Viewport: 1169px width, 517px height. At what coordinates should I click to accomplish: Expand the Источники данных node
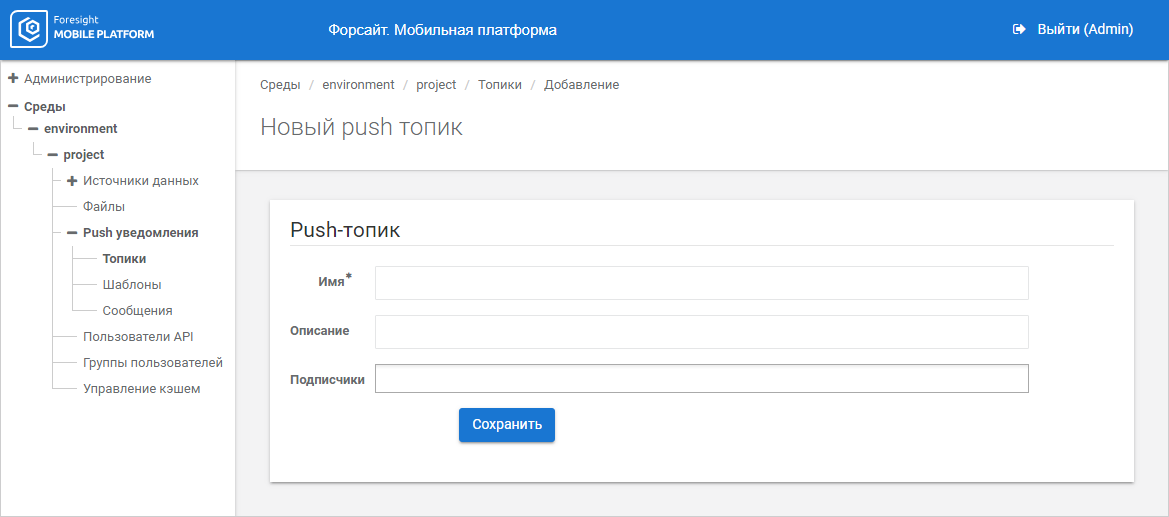pyautogui.click(x=72, y=181)
